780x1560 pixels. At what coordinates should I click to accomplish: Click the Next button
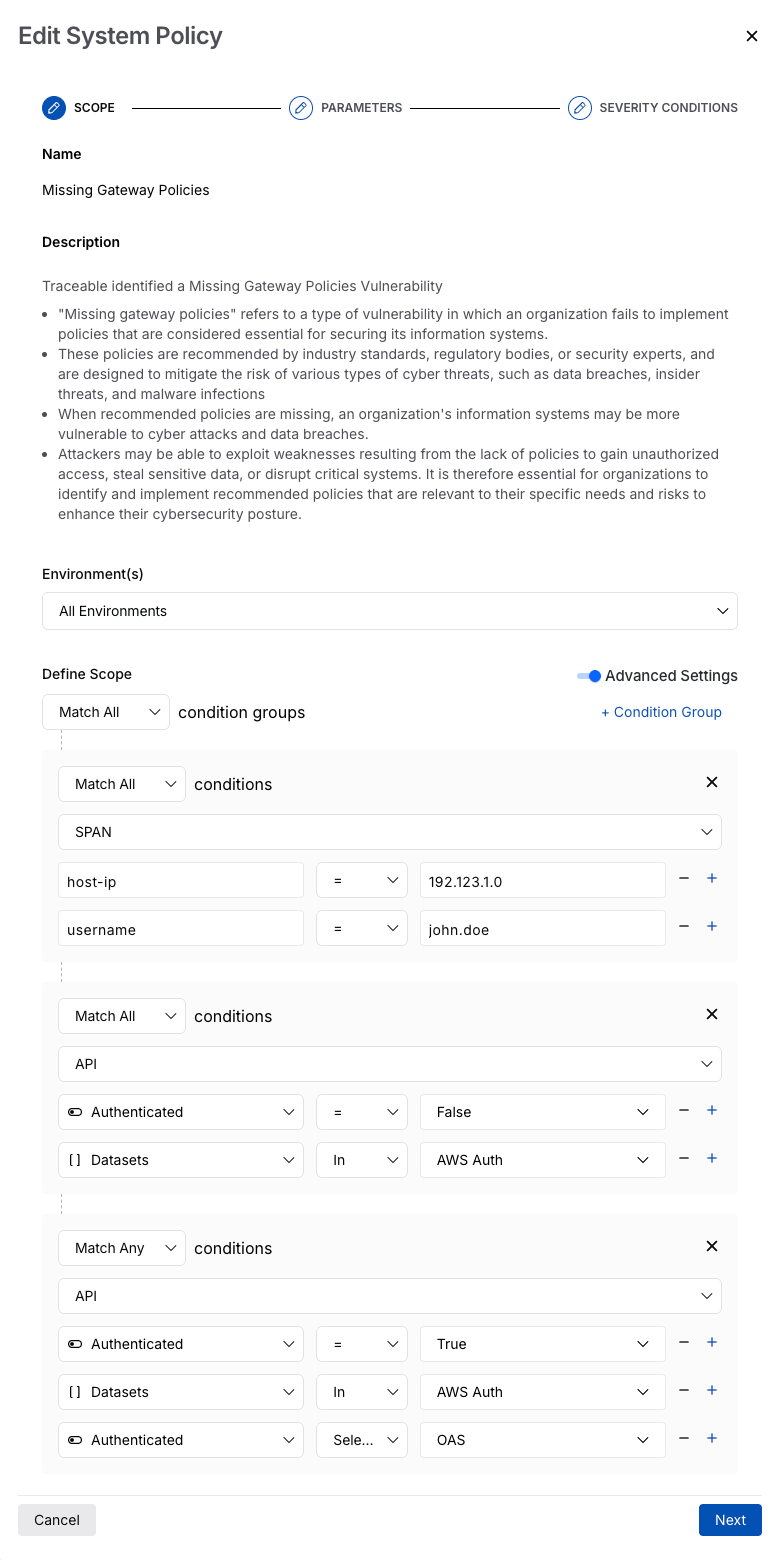click(x=730, y=1520)
